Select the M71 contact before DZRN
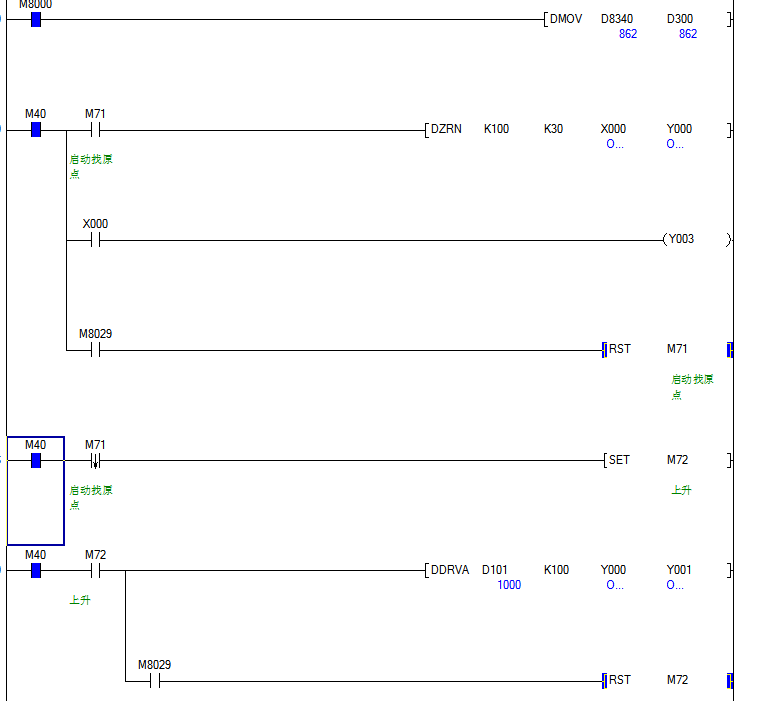Image resolution: width=762 pixels, height=701 pixels. (96, 130)
